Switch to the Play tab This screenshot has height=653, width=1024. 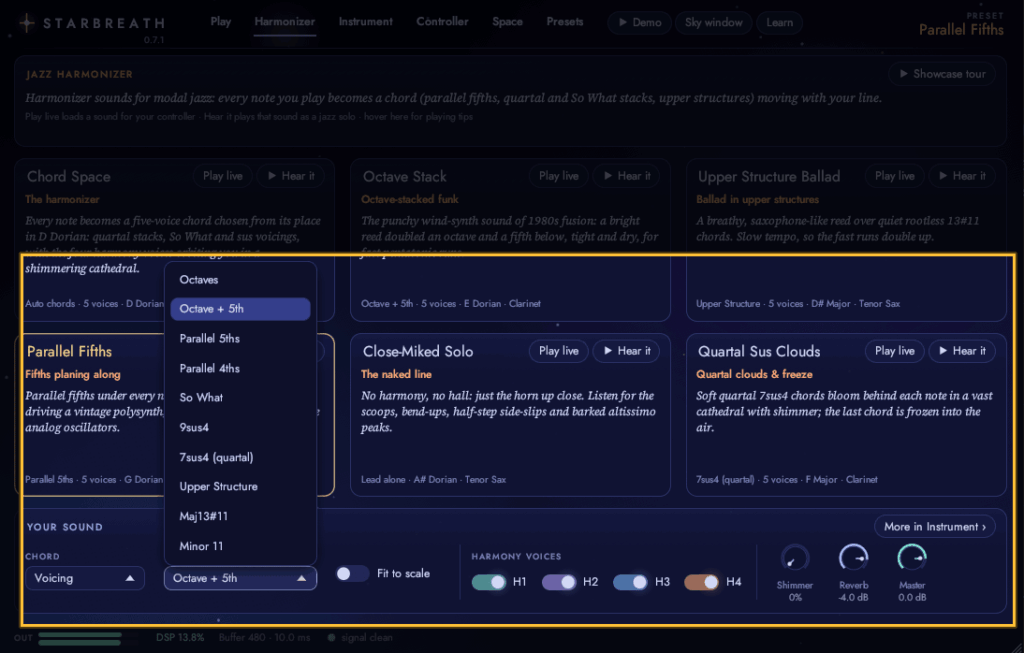click(x=221, y=22)
